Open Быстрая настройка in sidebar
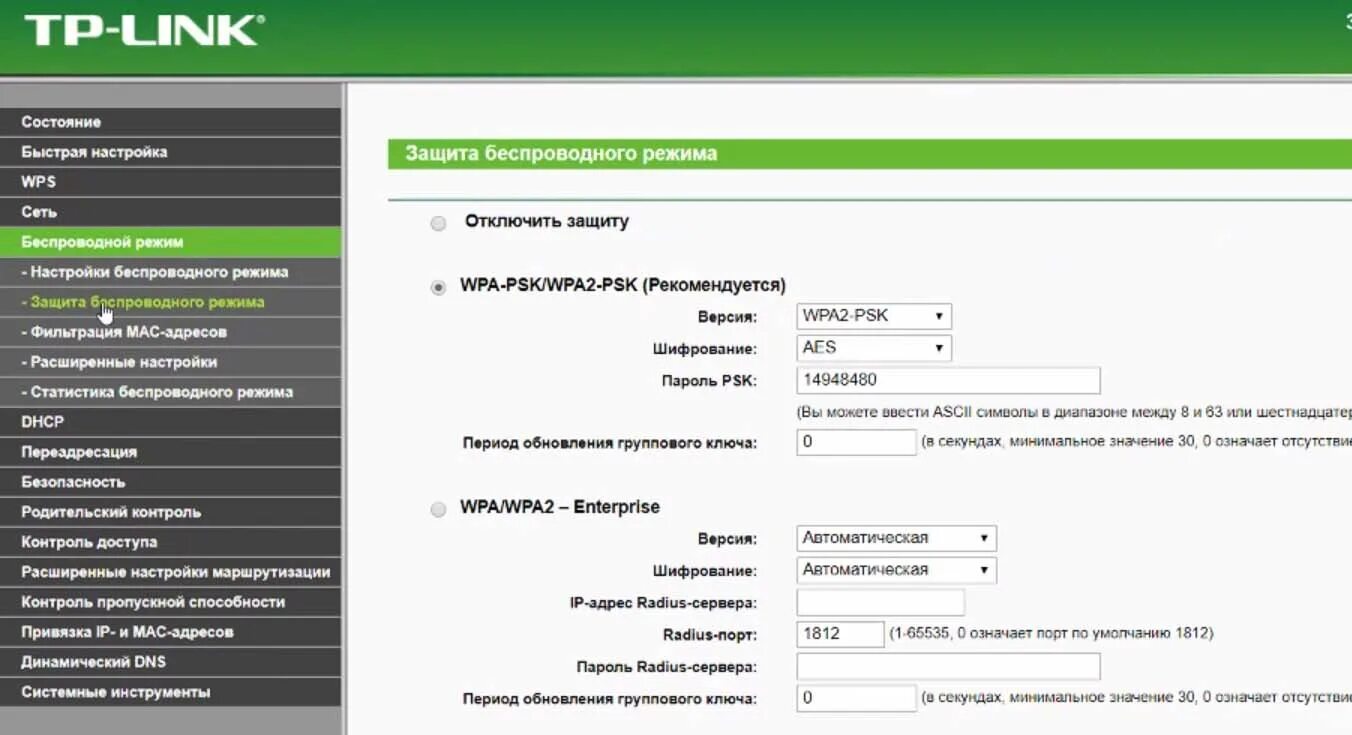This screenshot has height=735, width=1352. tap(170, 152)
